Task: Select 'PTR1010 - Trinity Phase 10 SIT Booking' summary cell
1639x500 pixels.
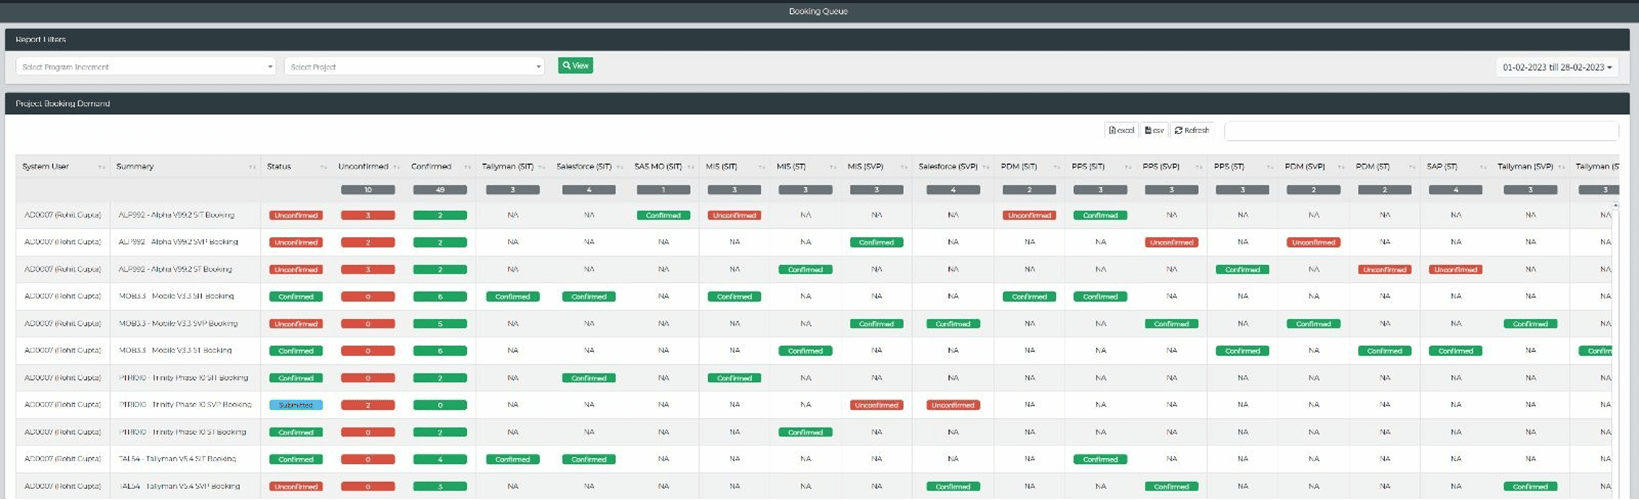Action: point(183,378)
